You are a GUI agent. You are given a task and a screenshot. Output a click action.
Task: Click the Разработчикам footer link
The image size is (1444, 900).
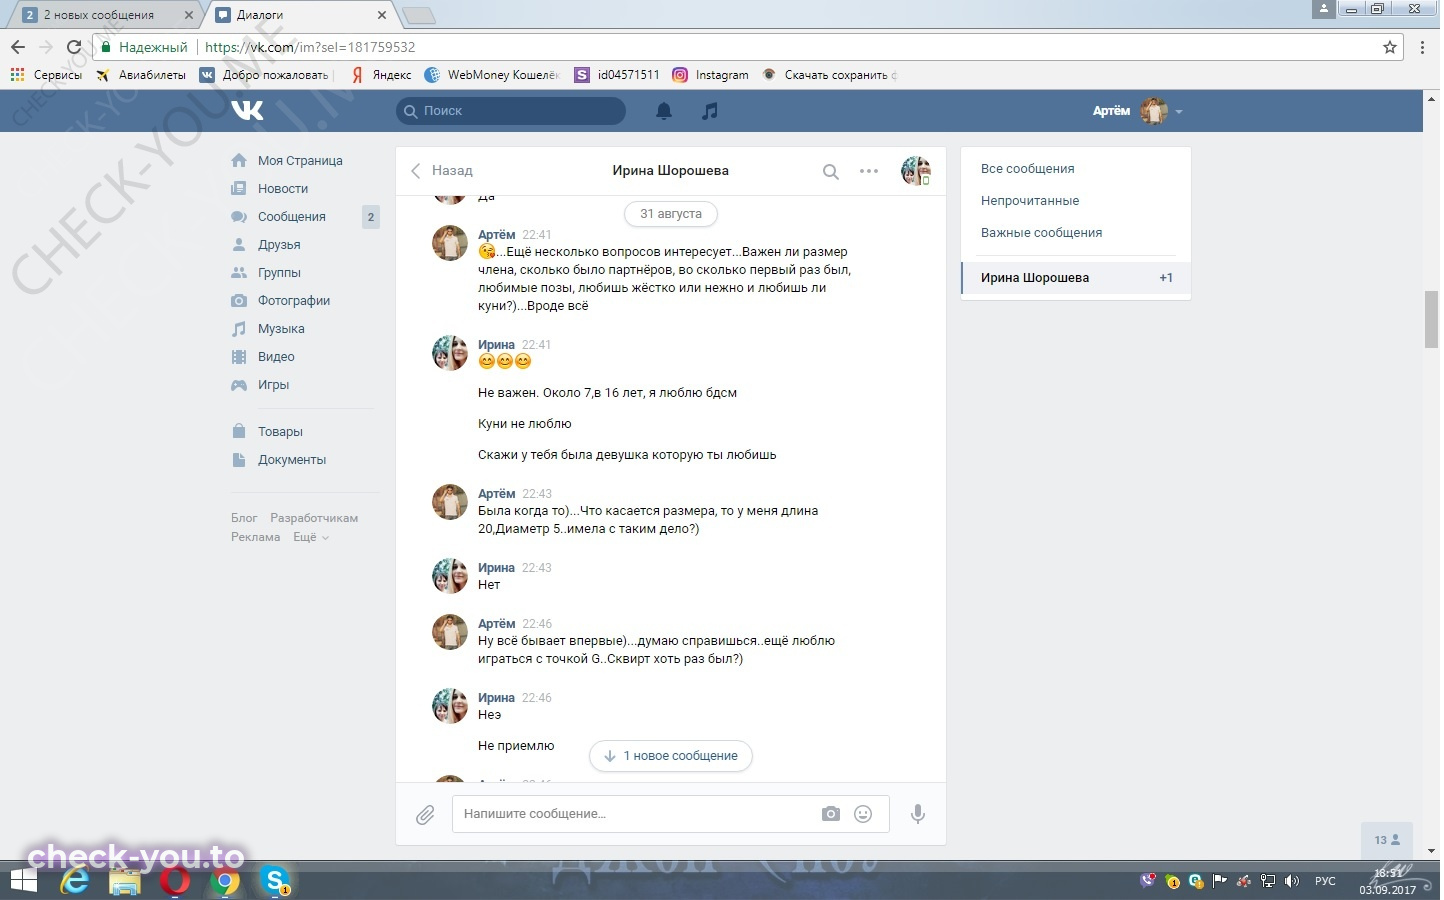pyautogui.click(x=314, y=518)
